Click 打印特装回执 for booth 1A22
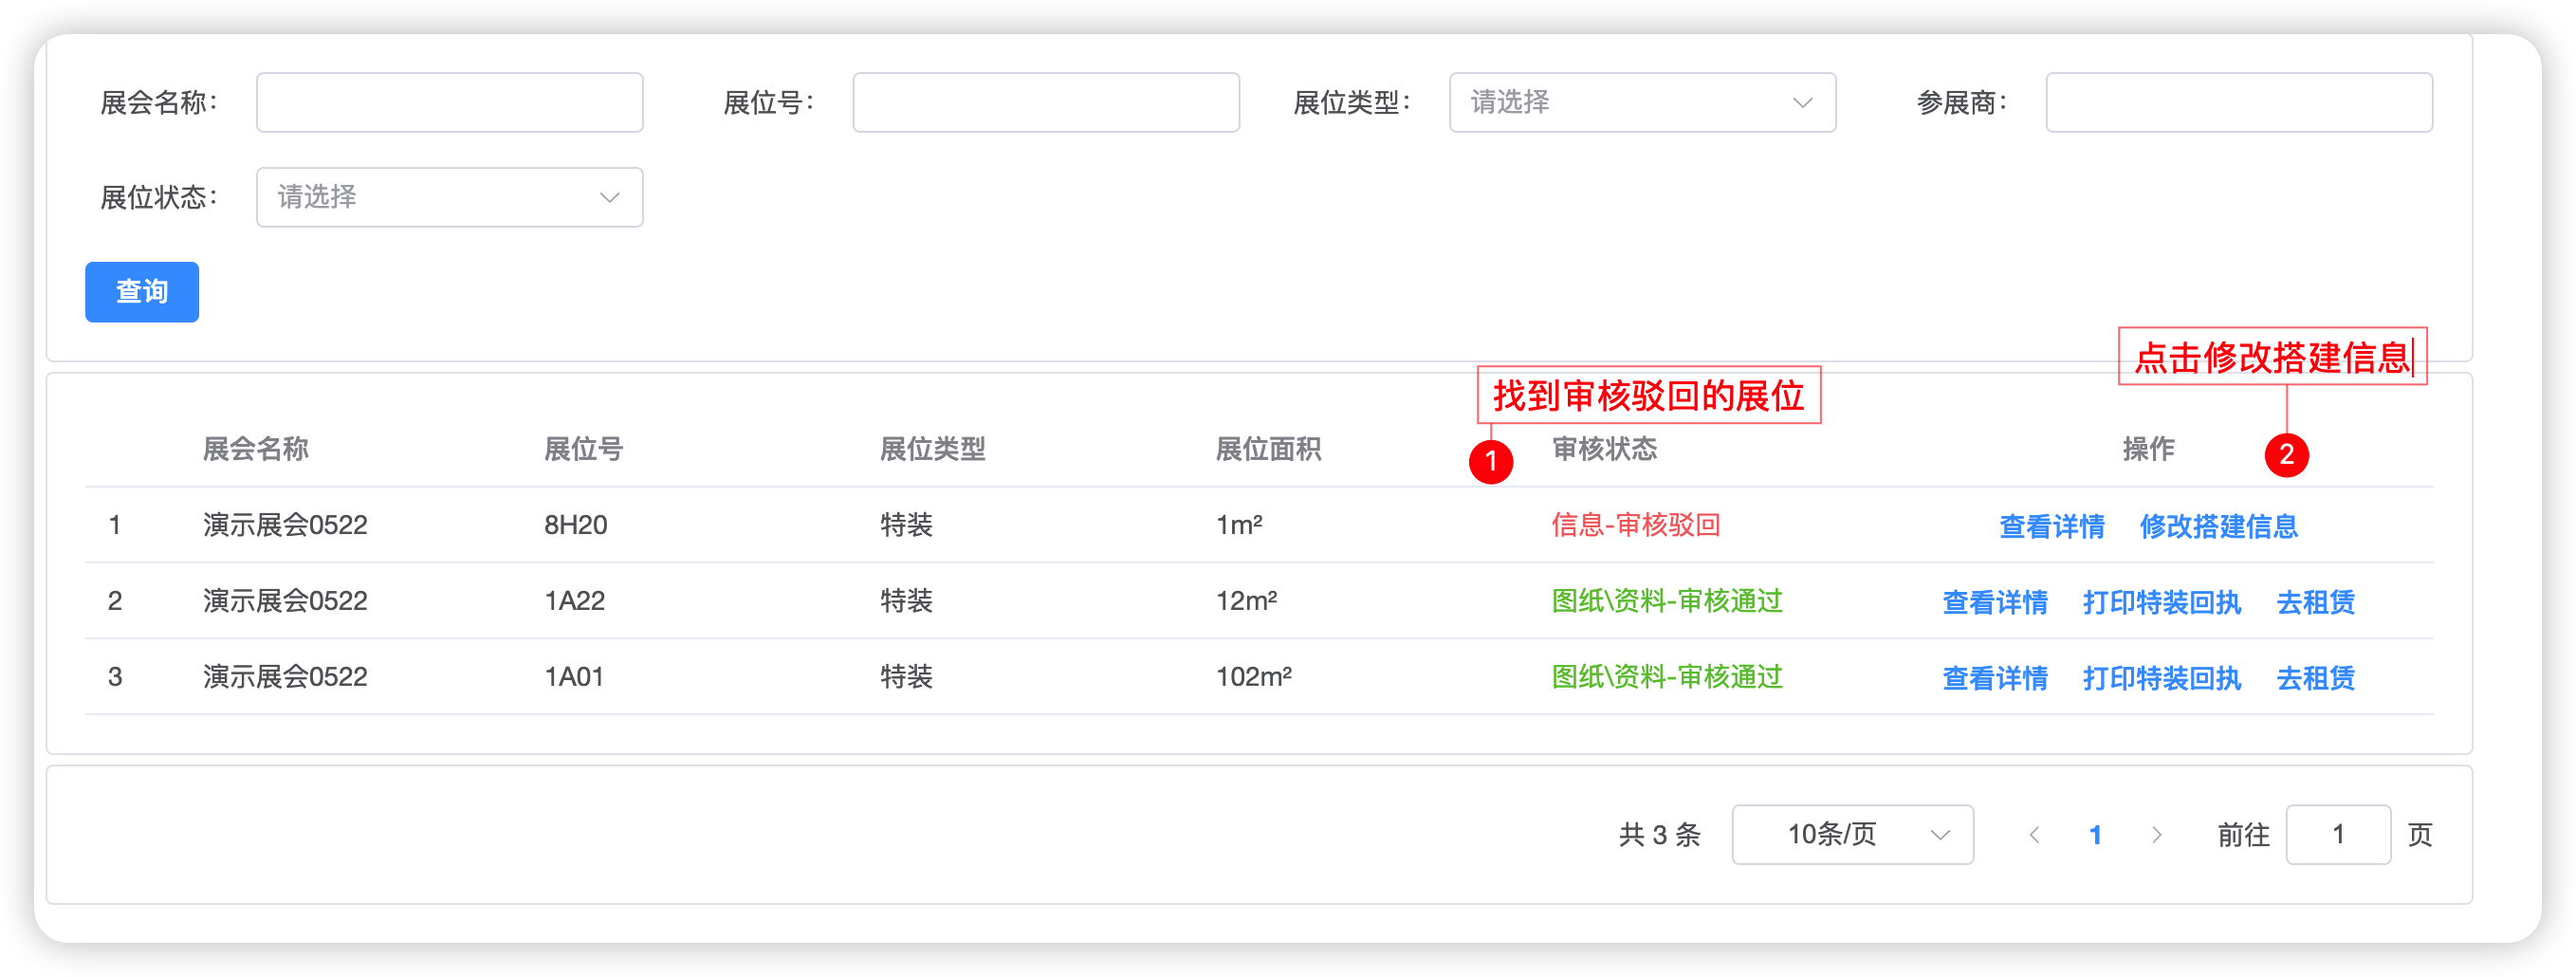The image size is (2576, 977). (x=2161, y=602)
